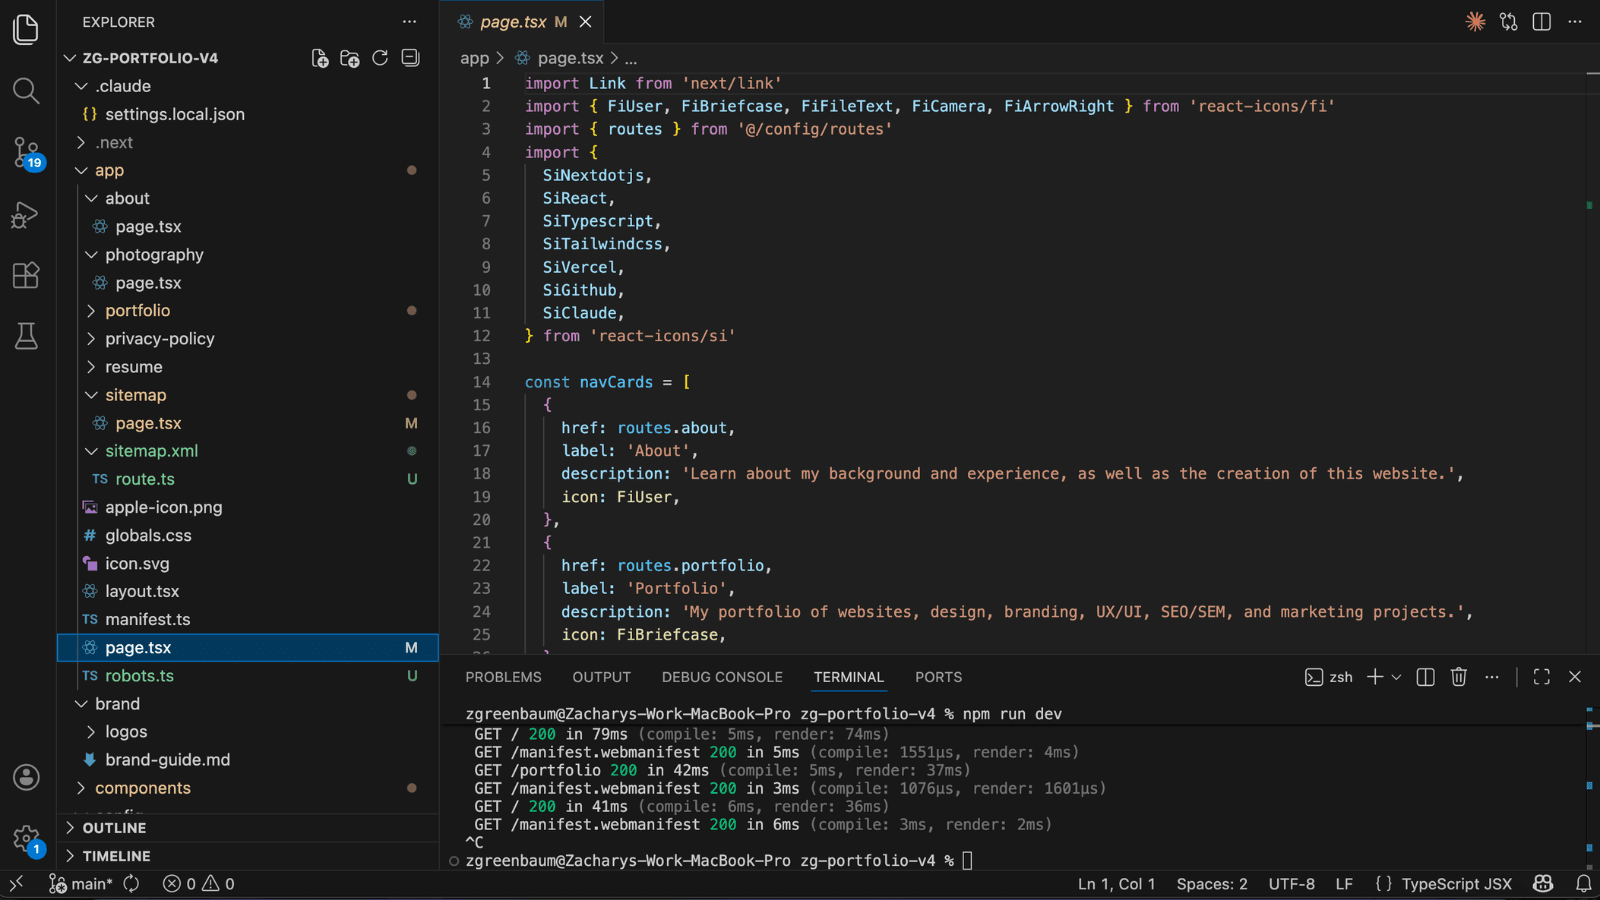Open the Search view in the activity bar
The width and height of the screenshot is (1600, 900).
coord(26,91)
